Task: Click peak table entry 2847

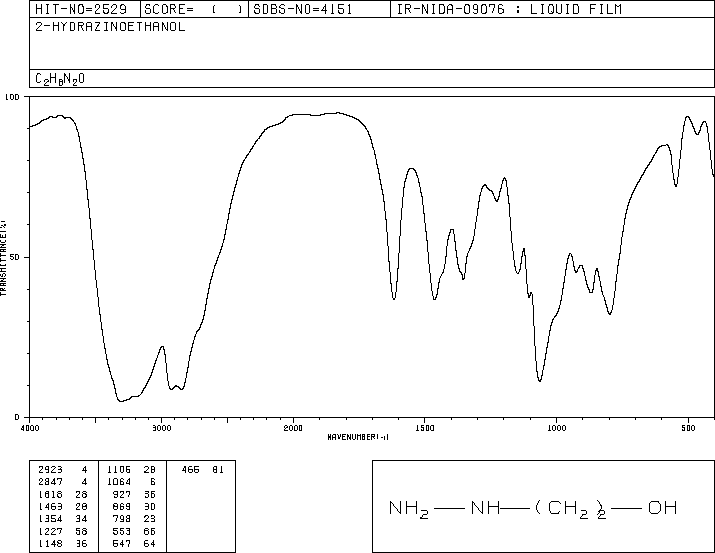Action: (x=51, y=482)
